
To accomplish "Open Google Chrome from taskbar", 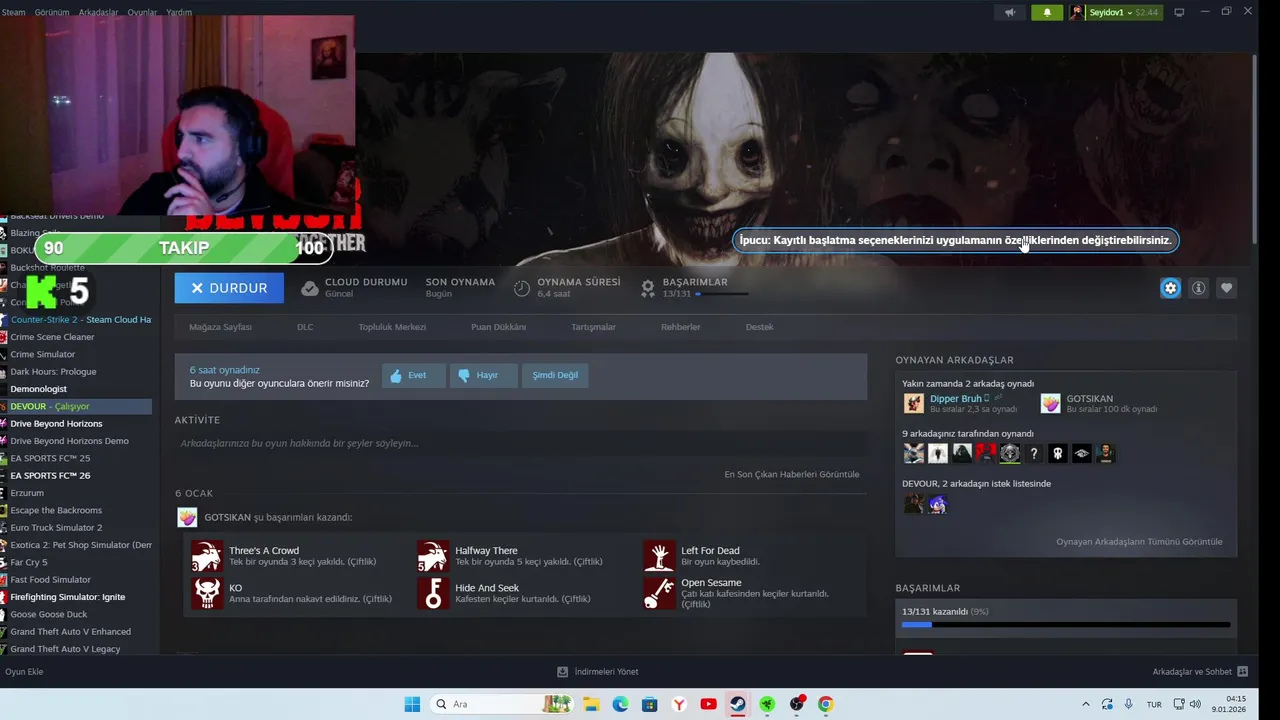I will 826,704.
